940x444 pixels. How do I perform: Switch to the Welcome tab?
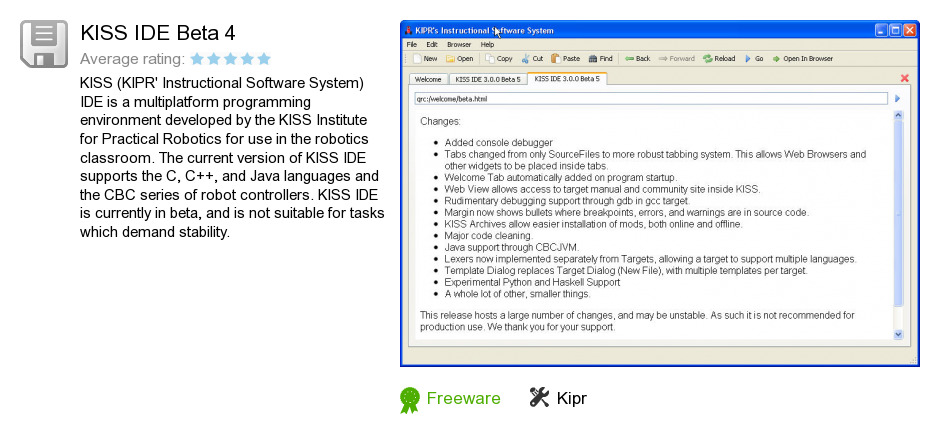pyautogui.click(x=428, y=79)
